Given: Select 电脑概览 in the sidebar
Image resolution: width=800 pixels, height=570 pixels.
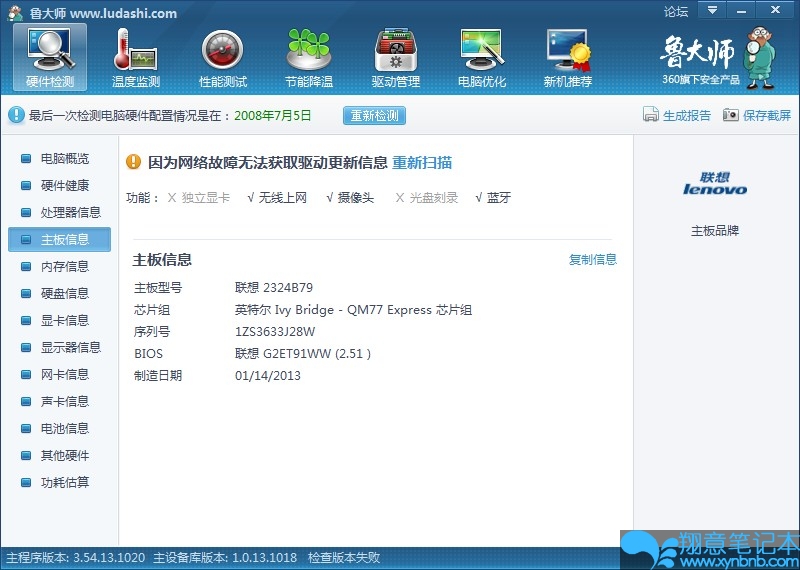Looking at the screenshot, I should (x=64, y=158).
